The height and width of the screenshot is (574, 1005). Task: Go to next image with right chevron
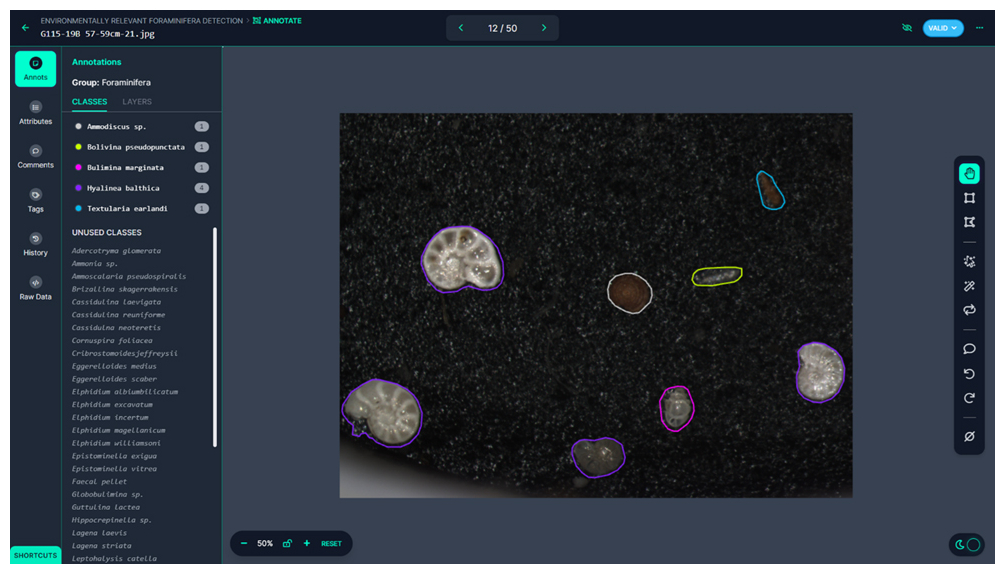tap(544, 28)
